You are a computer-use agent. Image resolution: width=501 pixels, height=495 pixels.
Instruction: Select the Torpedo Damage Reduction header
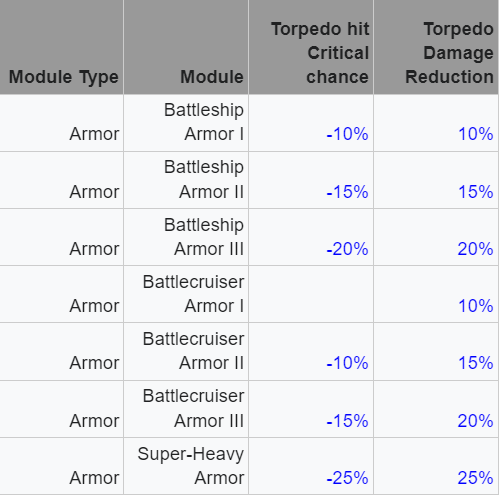click(436, 47)
